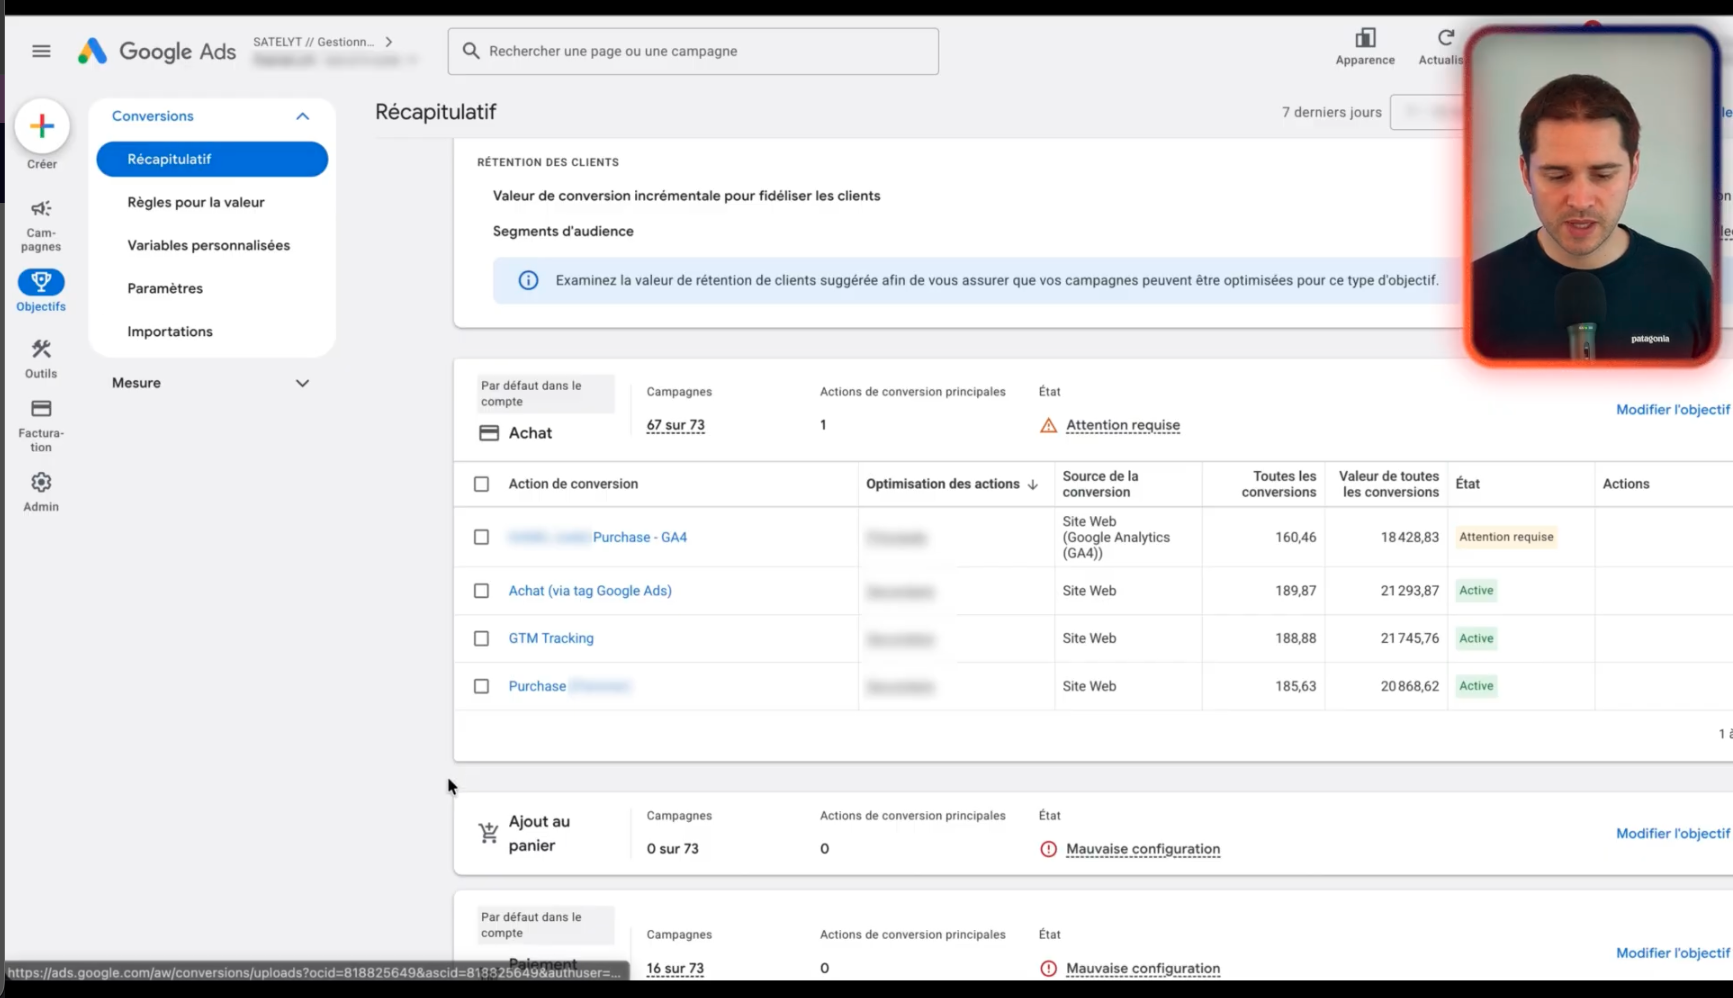
Task: Click the info icon in retention notice
Action: 528,281
